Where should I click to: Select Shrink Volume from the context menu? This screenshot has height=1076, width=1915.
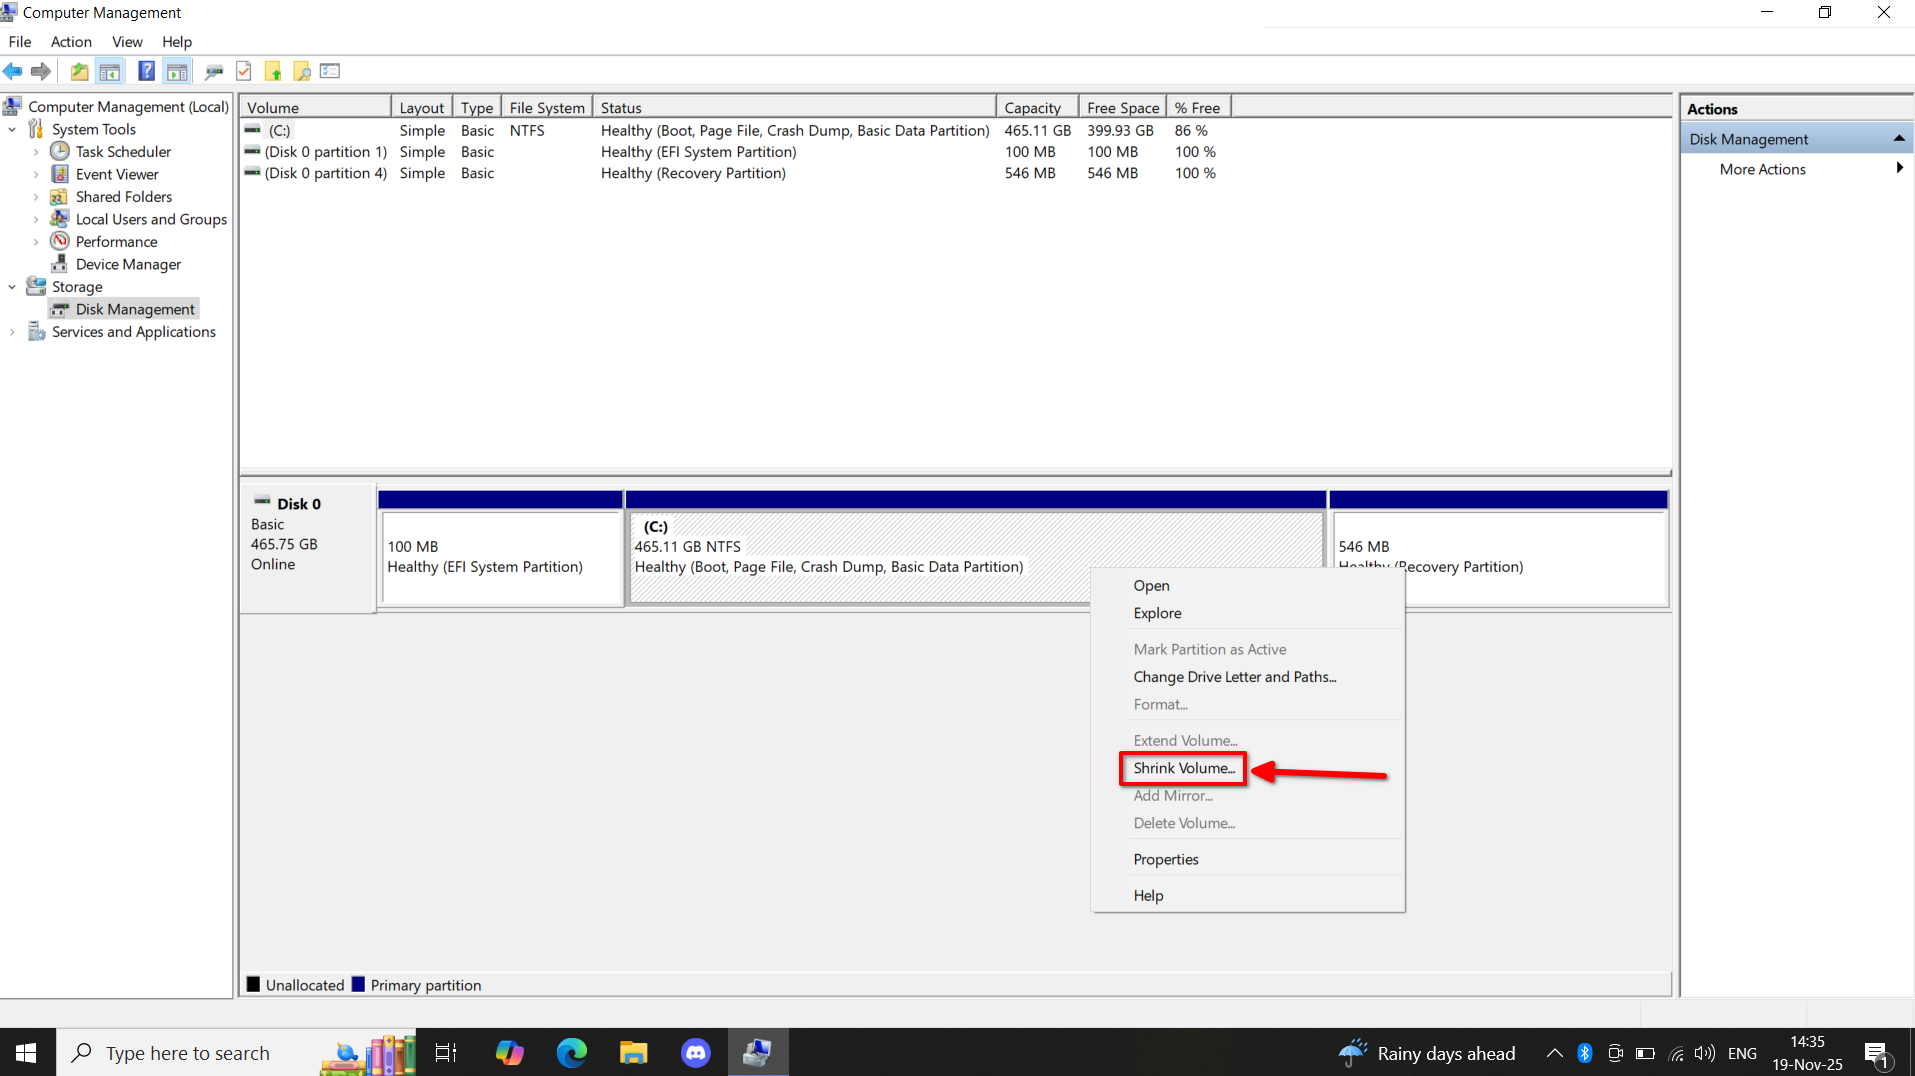(1183, 768)
